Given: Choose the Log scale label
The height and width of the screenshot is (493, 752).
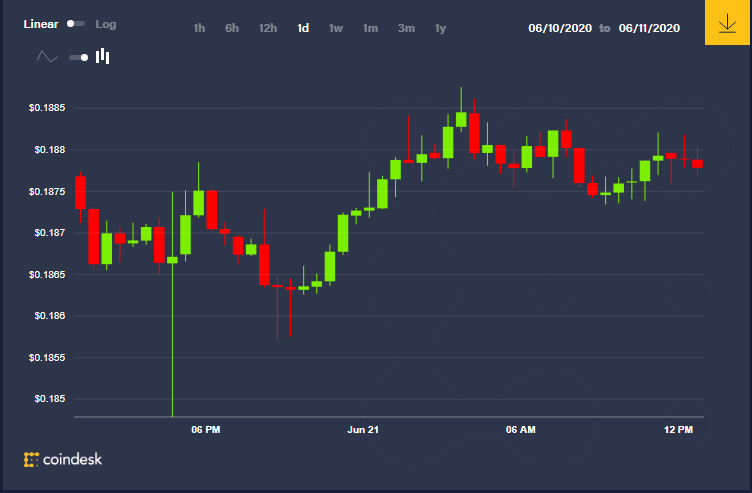Looking at the screenshot, I should [x=106, y=24].
